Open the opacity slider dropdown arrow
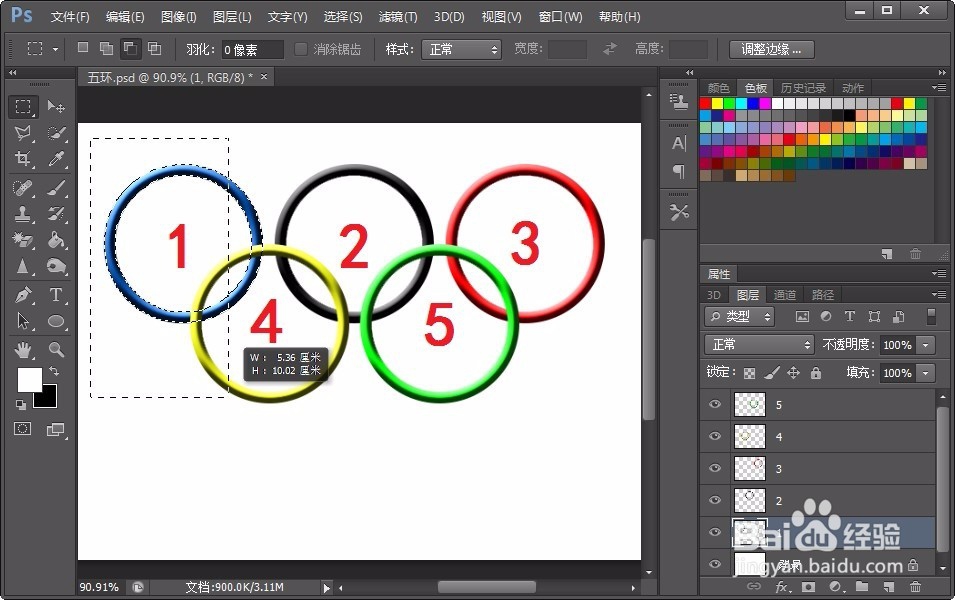Image resolution: width=955 pixels, height=600 pixels. (926, 345)
